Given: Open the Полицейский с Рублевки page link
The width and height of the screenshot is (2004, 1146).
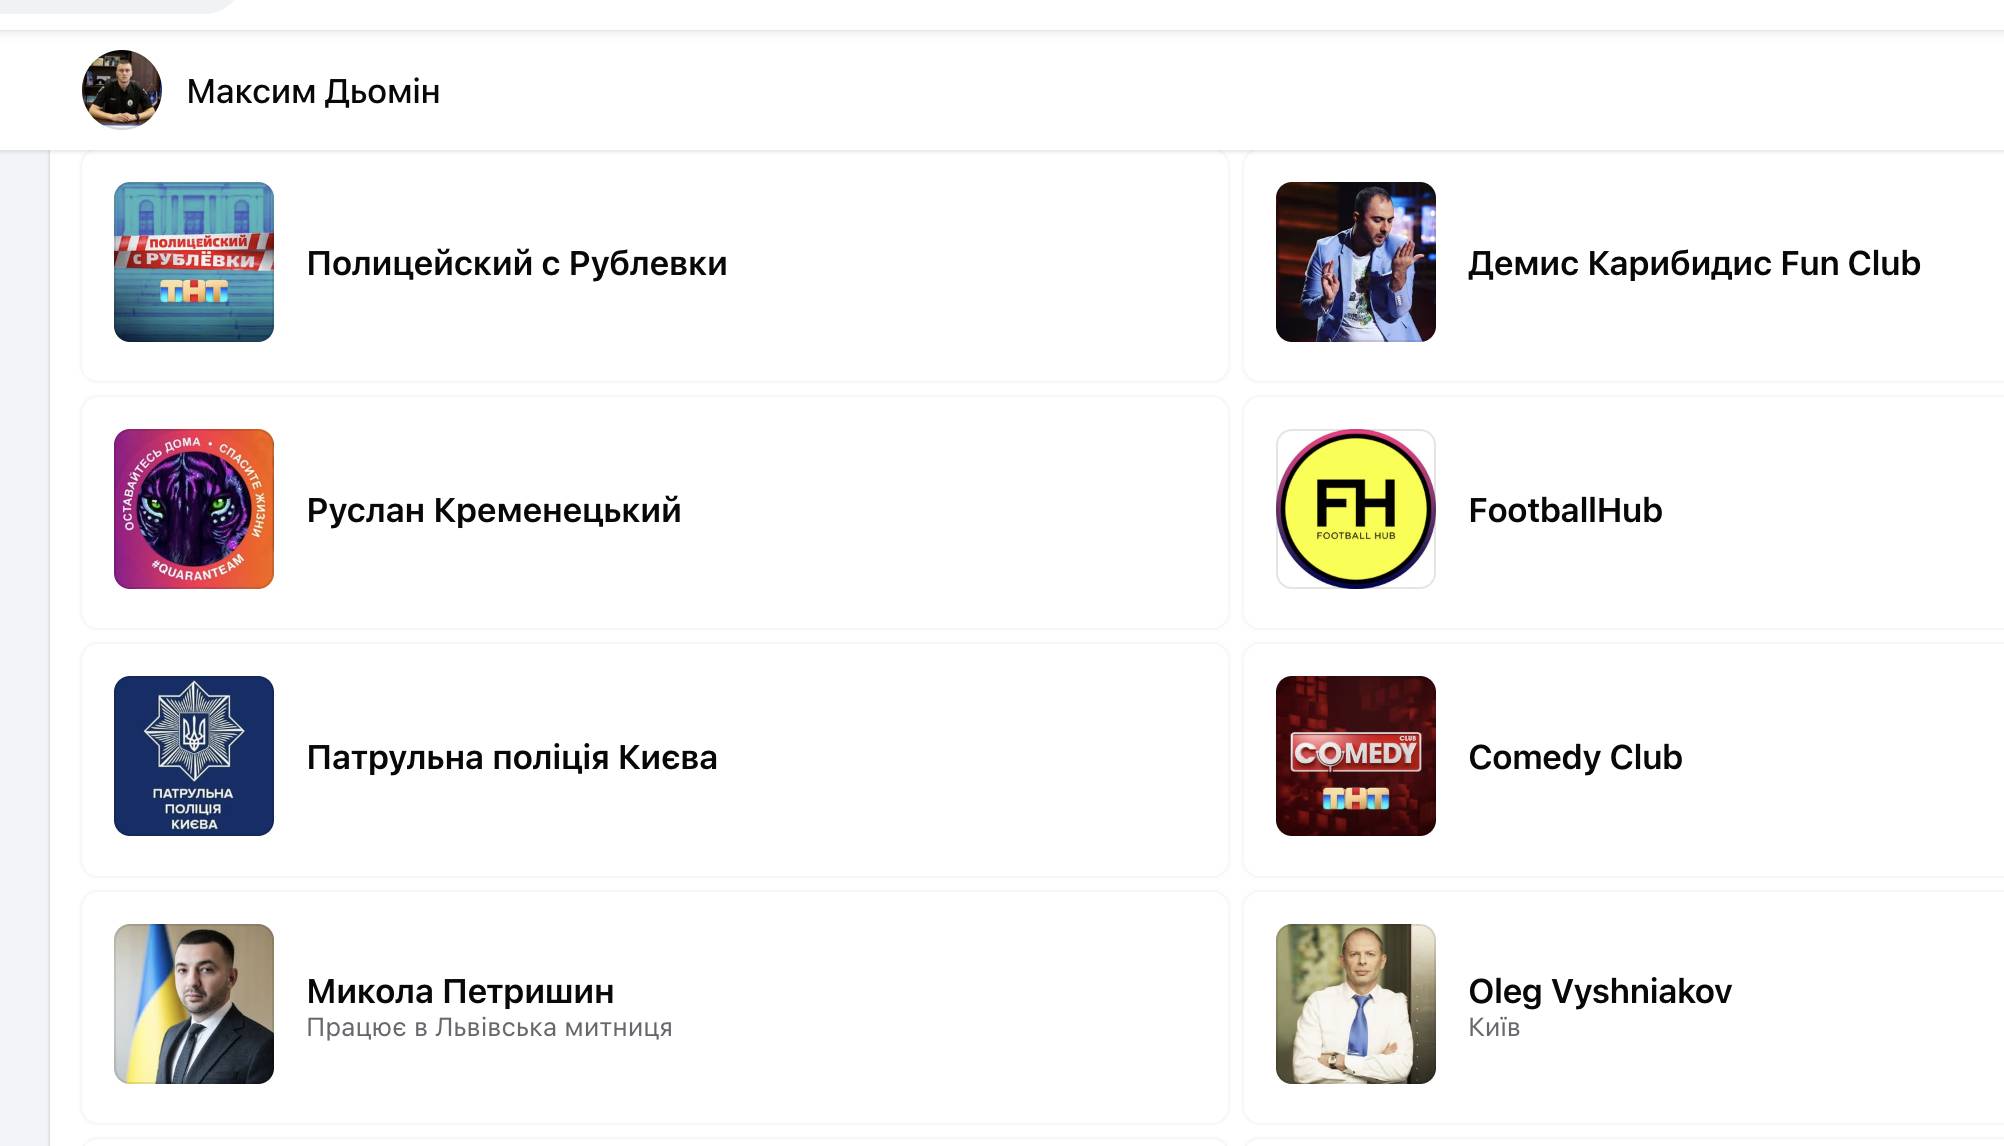Looking at the screenshot, I should pyautogui.click(x=516, y=263).
